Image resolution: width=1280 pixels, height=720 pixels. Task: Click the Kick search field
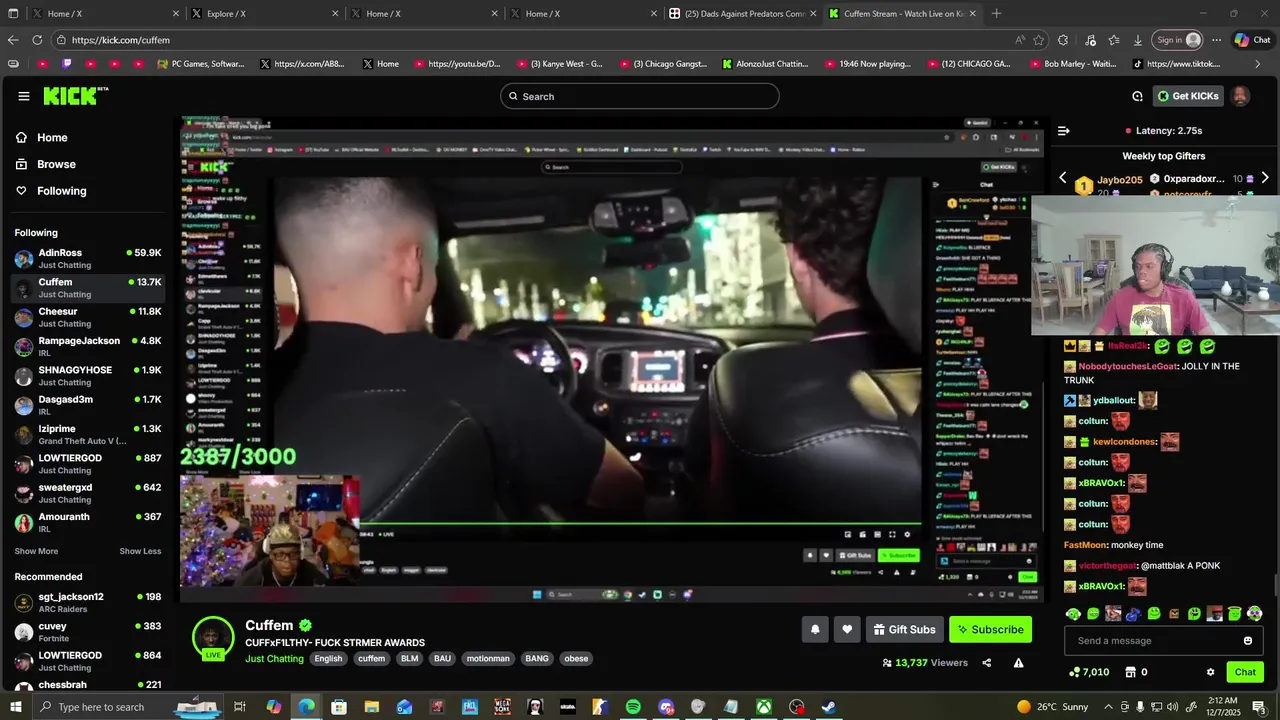click(x=640, y=96)
